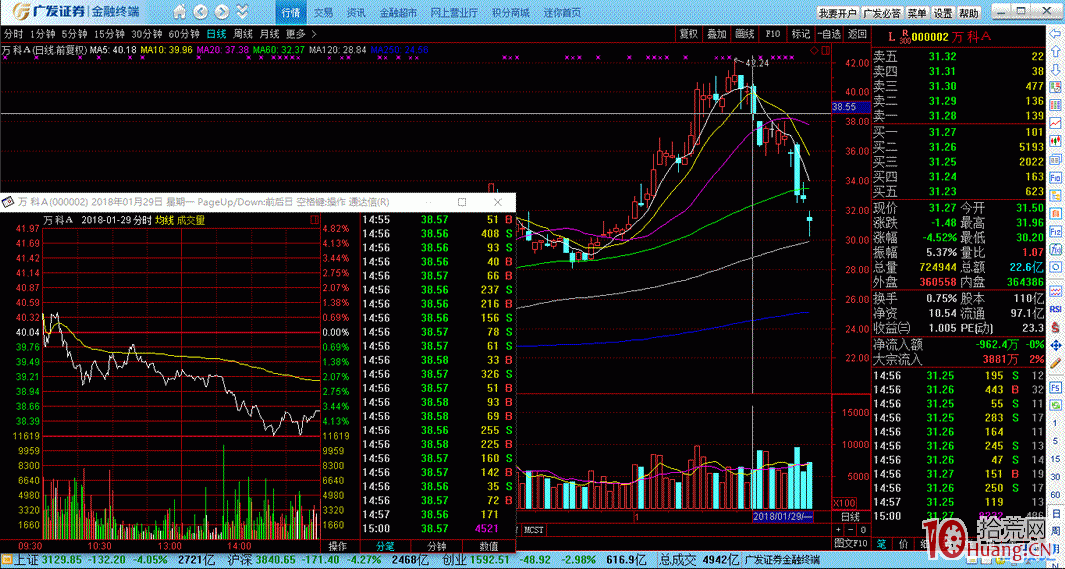Switch to the 1分钟 period
The width and height of the screenshot is (1065, 569).
tap(42, 34)
